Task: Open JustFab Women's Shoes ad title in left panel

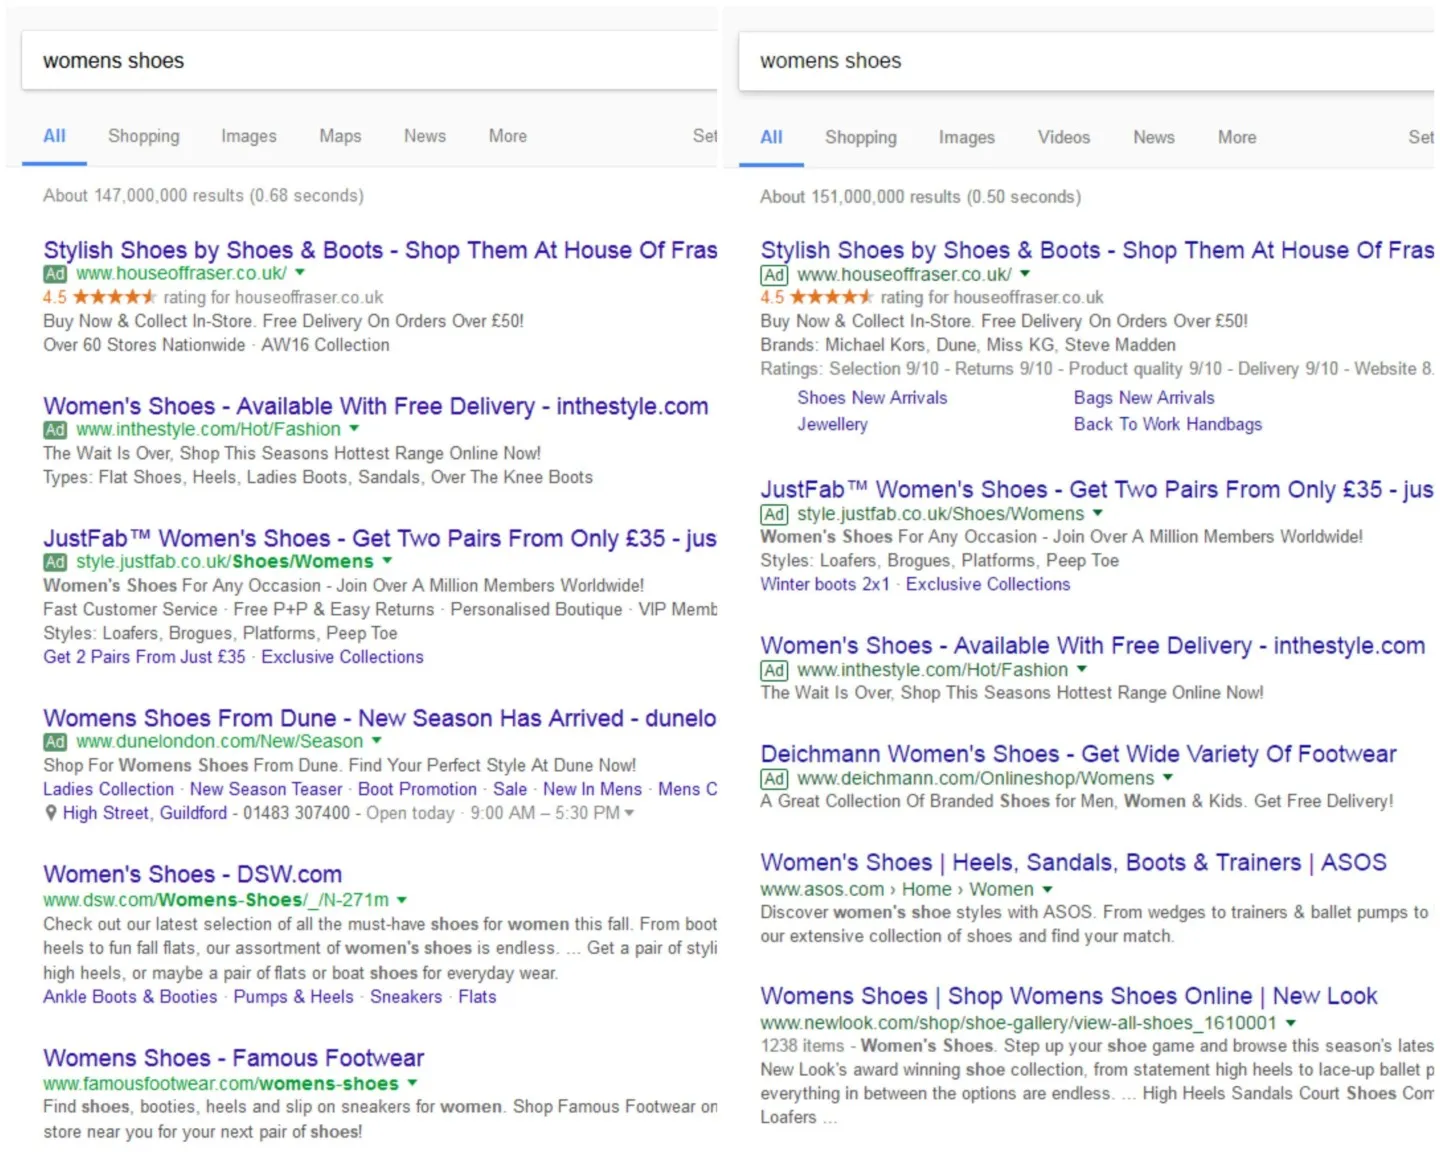Action: 380,538
